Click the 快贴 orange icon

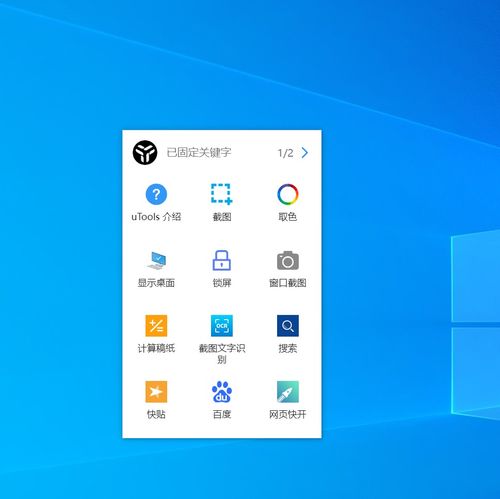click(x=156, y=392)
